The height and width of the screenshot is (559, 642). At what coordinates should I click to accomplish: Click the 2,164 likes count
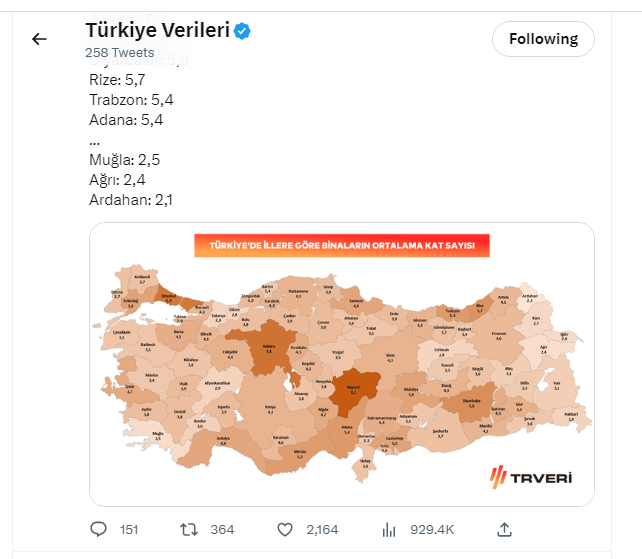pyautogui.click(x=323, y=529)
